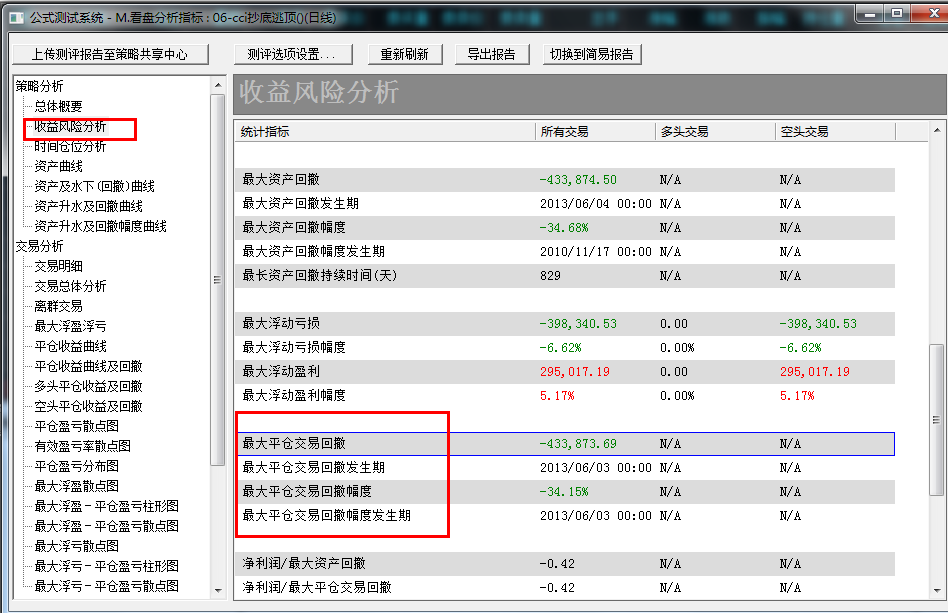Open 最大浮盈浮亏 tree item
The image size is (948, 613).
pyautogui.click(x=70, y=326)
